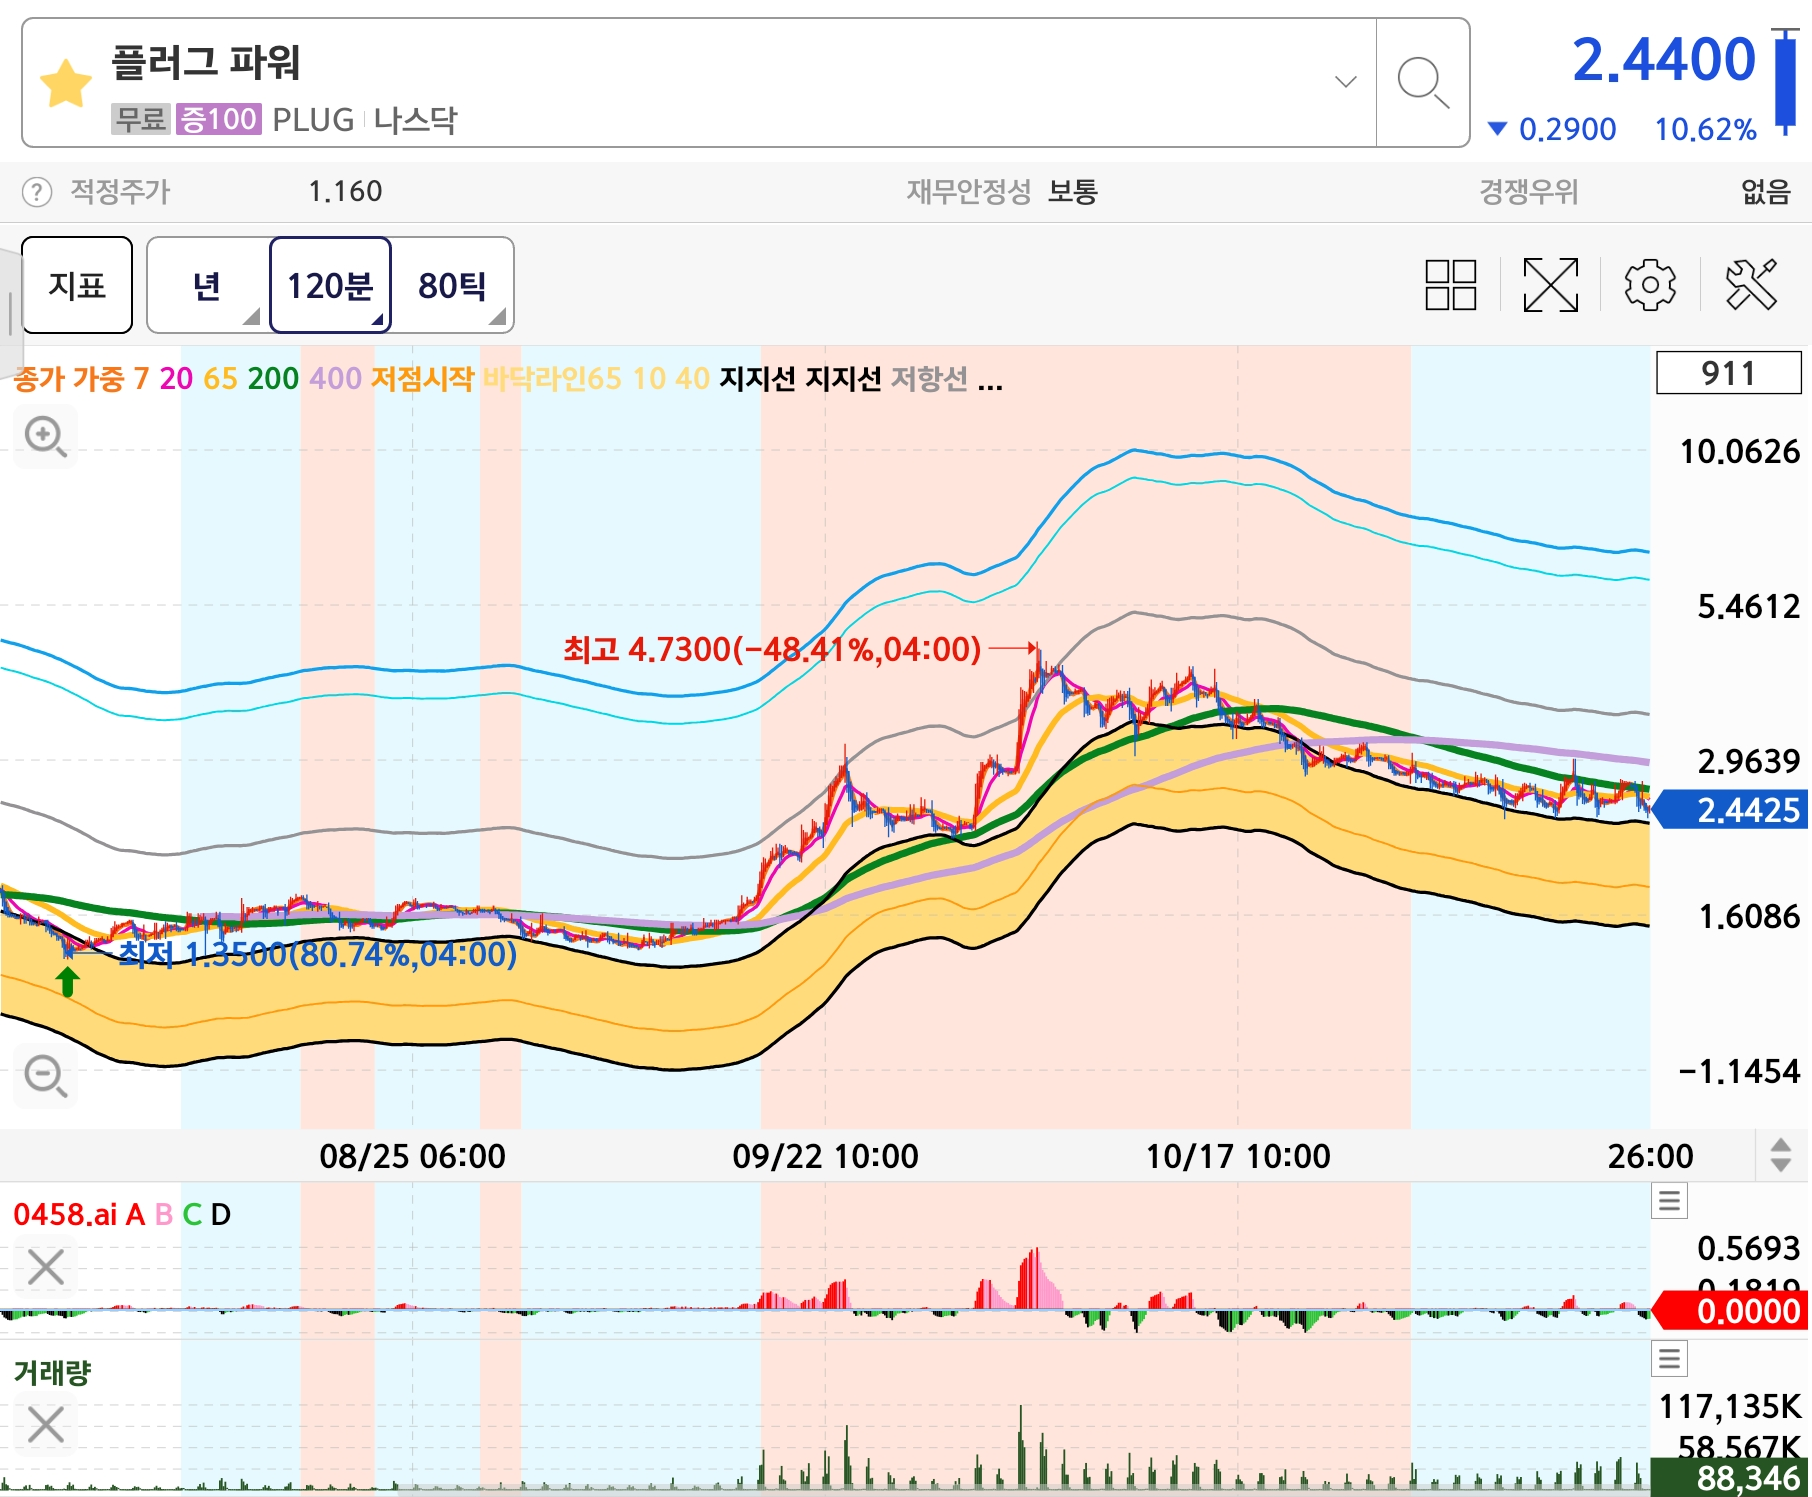Screen dimensions: 1812x1497
Task: Toggle the 7 moving average label
Action: 141,378
